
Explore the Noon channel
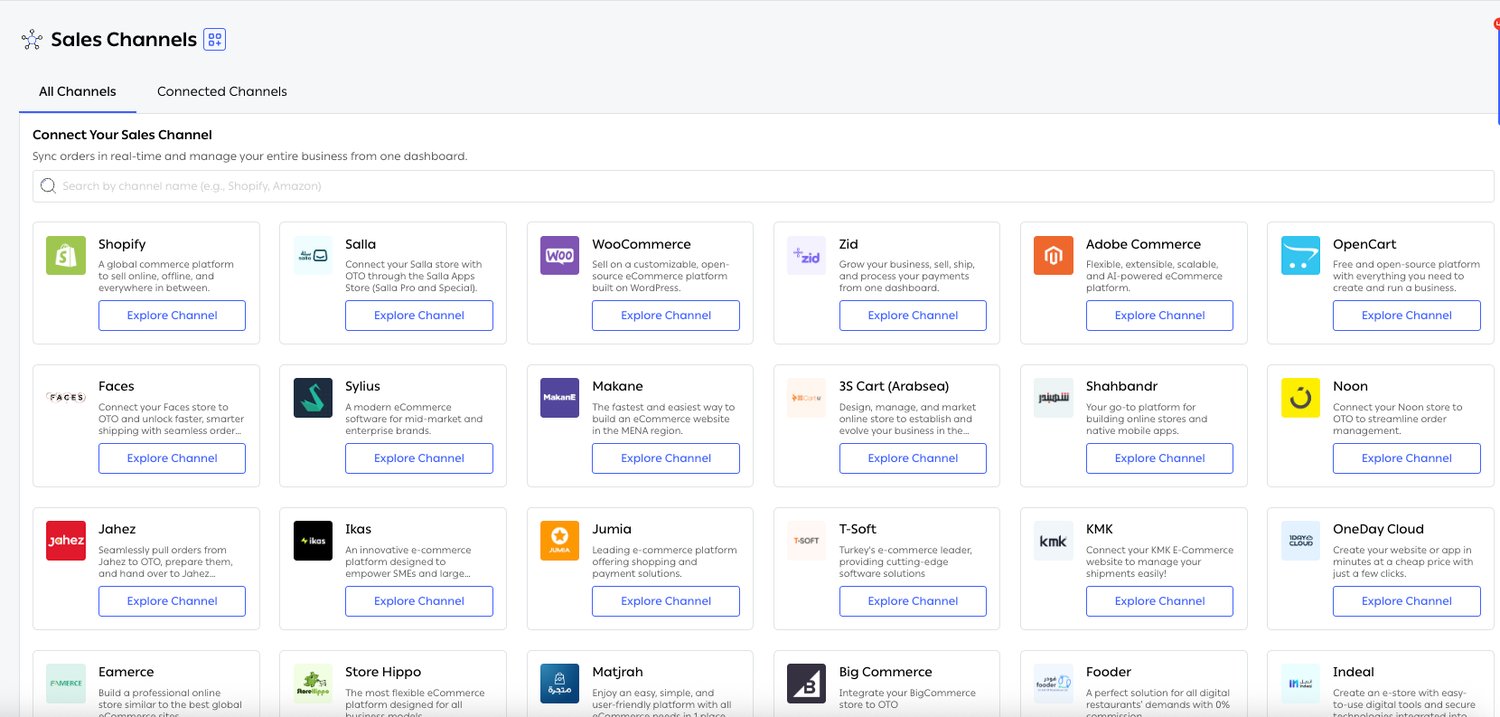coord(1407,458)
